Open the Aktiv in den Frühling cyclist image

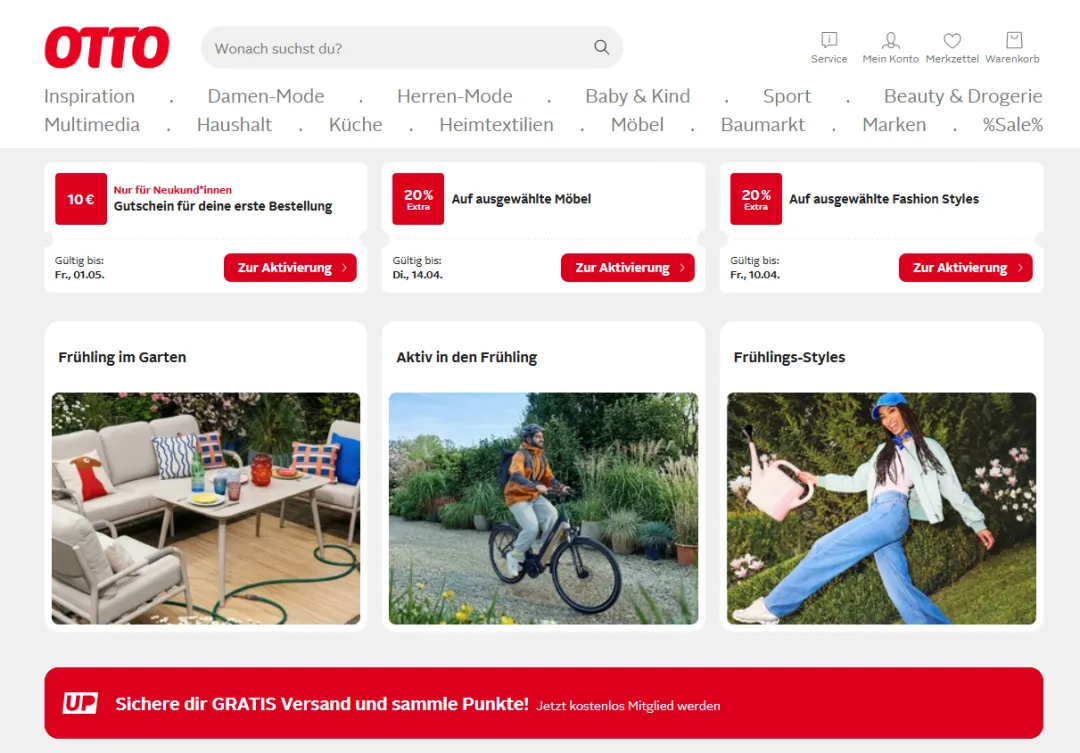(x=543, y=508)
